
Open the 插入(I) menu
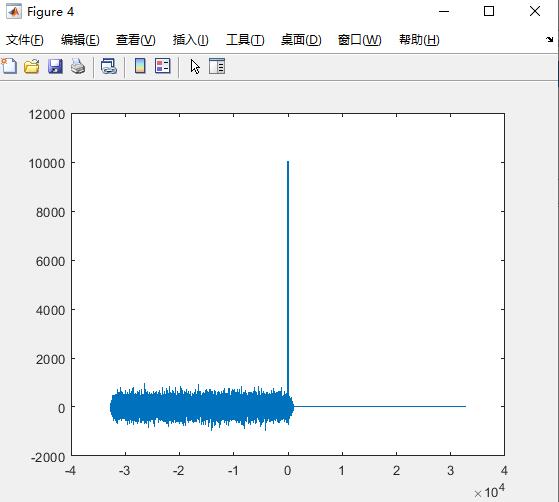click(x=190, y=40)
